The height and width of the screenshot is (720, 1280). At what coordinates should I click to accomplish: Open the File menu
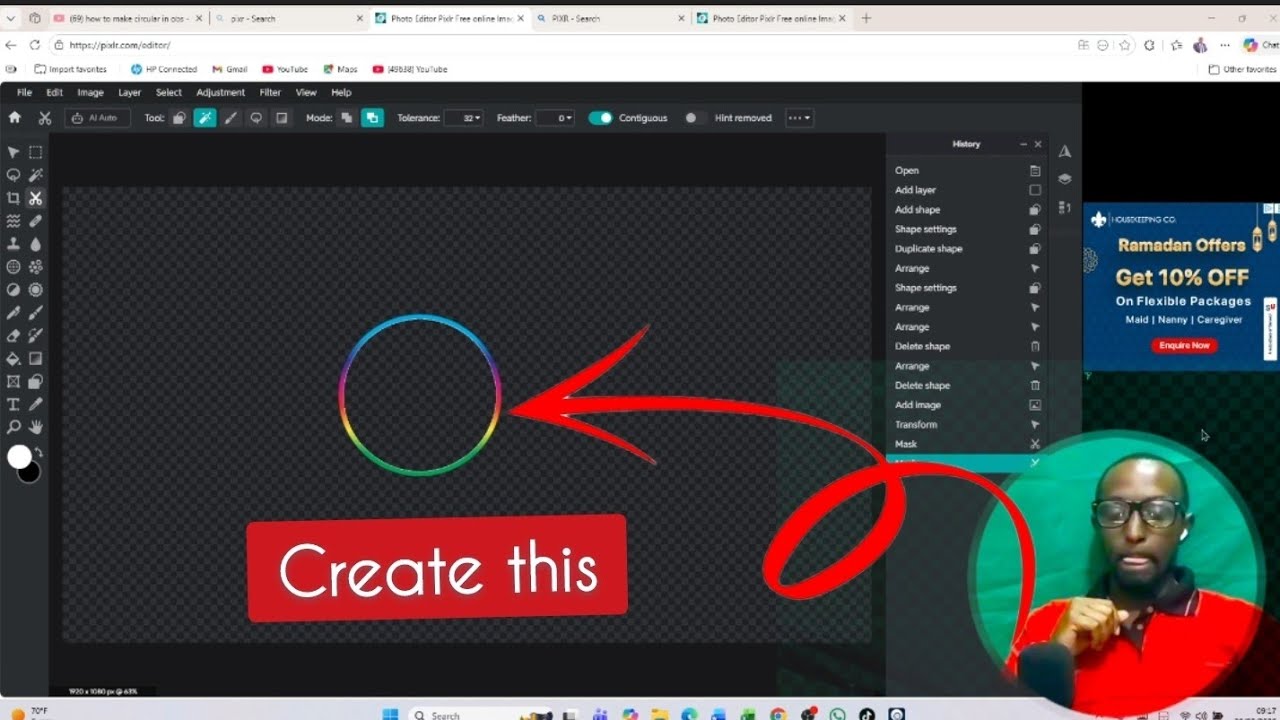[x=24, y=92]
